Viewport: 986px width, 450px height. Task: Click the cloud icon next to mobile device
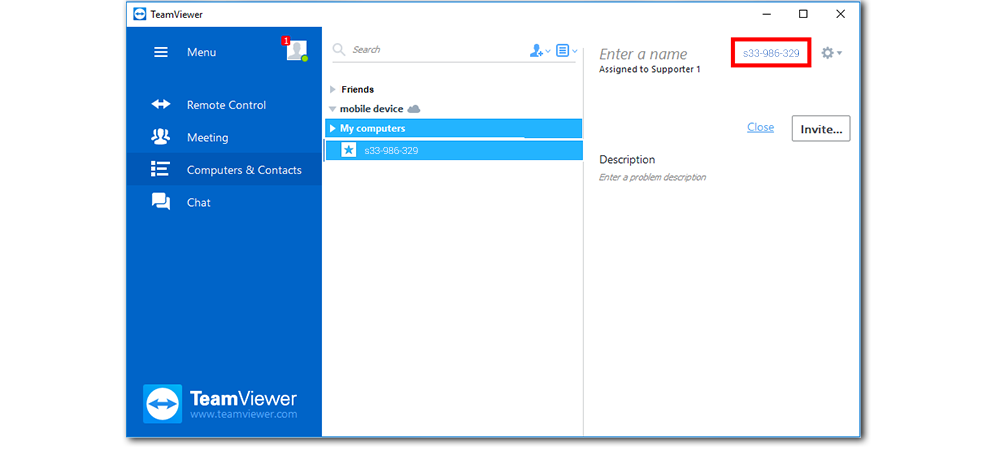(x=413, y=109)
